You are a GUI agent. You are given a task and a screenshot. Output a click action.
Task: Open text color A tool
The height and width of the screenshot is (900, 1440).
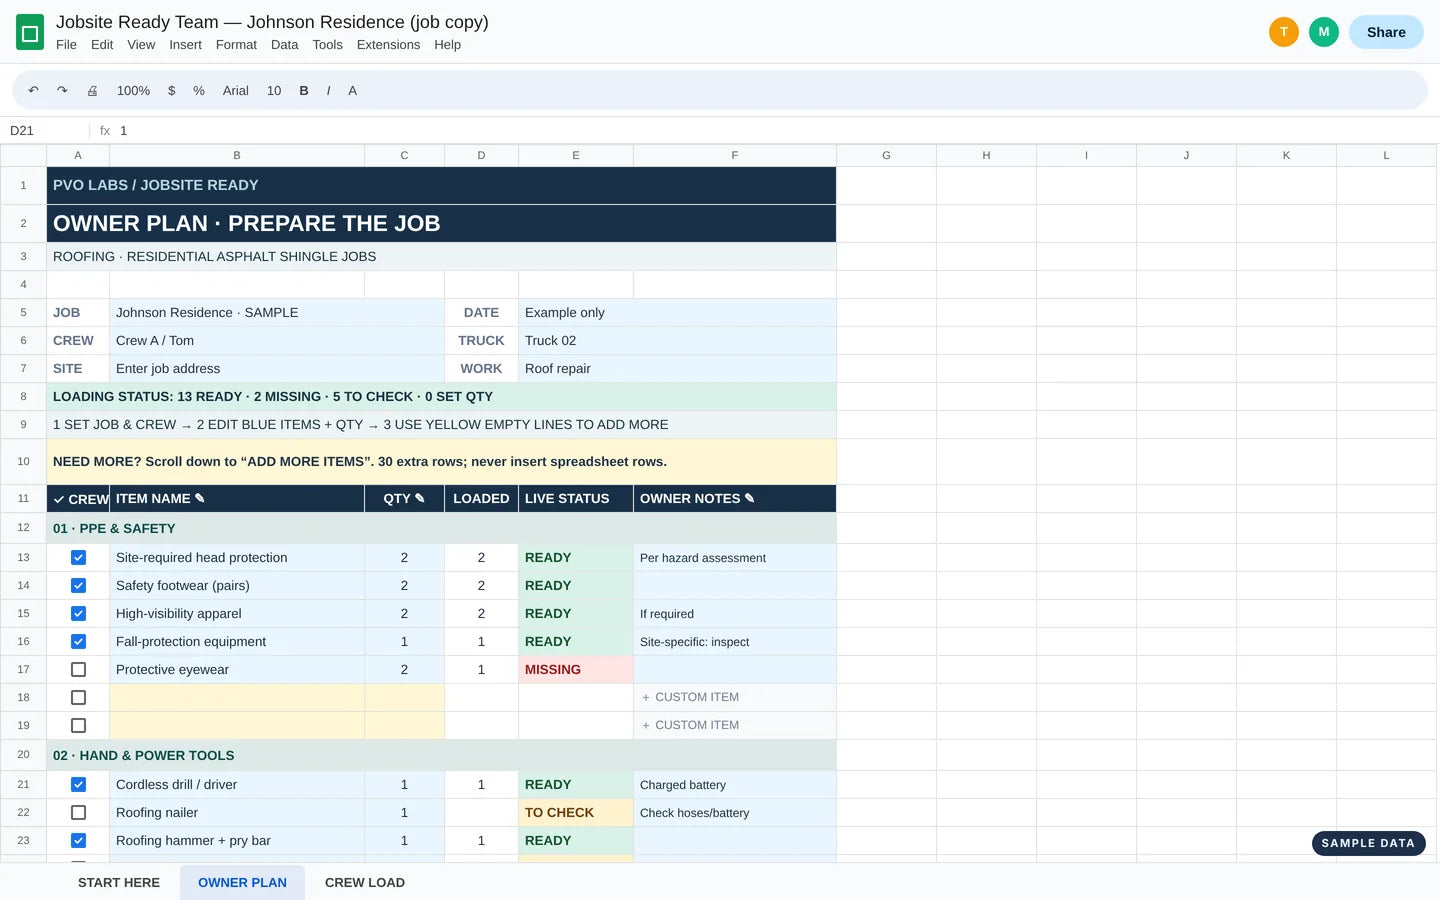click(352, 90)
